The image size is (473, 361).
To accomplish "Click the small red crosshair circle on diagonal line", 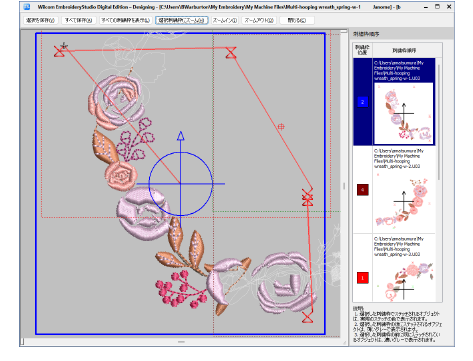I will point(281,127).
